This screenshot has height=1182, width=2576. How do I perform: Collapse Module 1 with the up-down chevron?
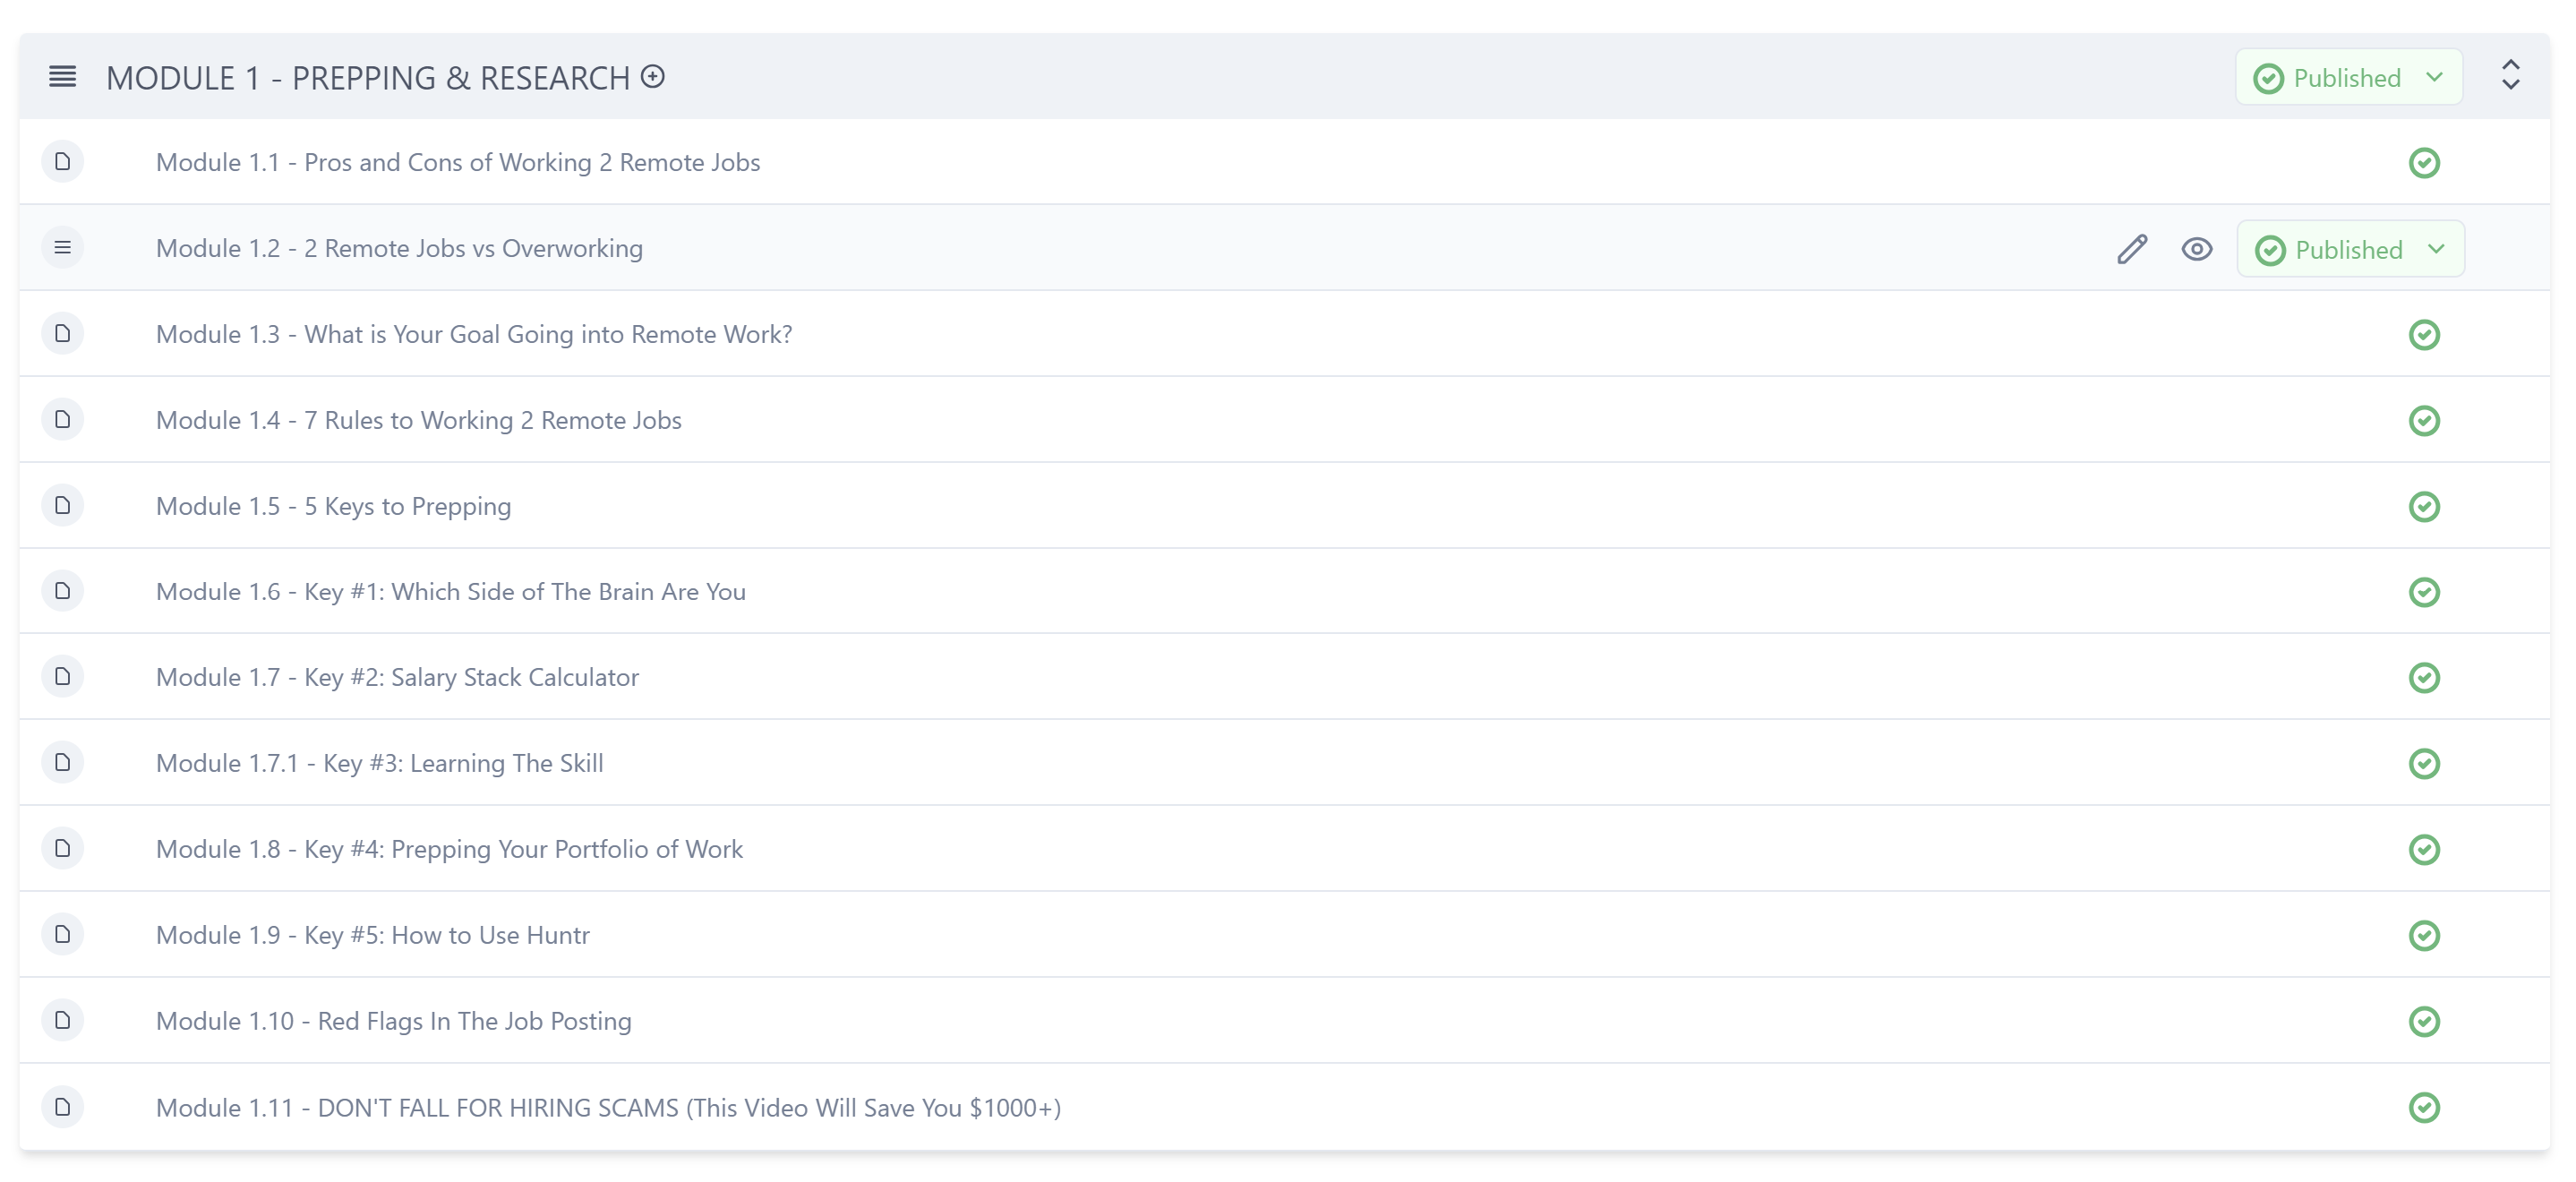click(2511, 76)
